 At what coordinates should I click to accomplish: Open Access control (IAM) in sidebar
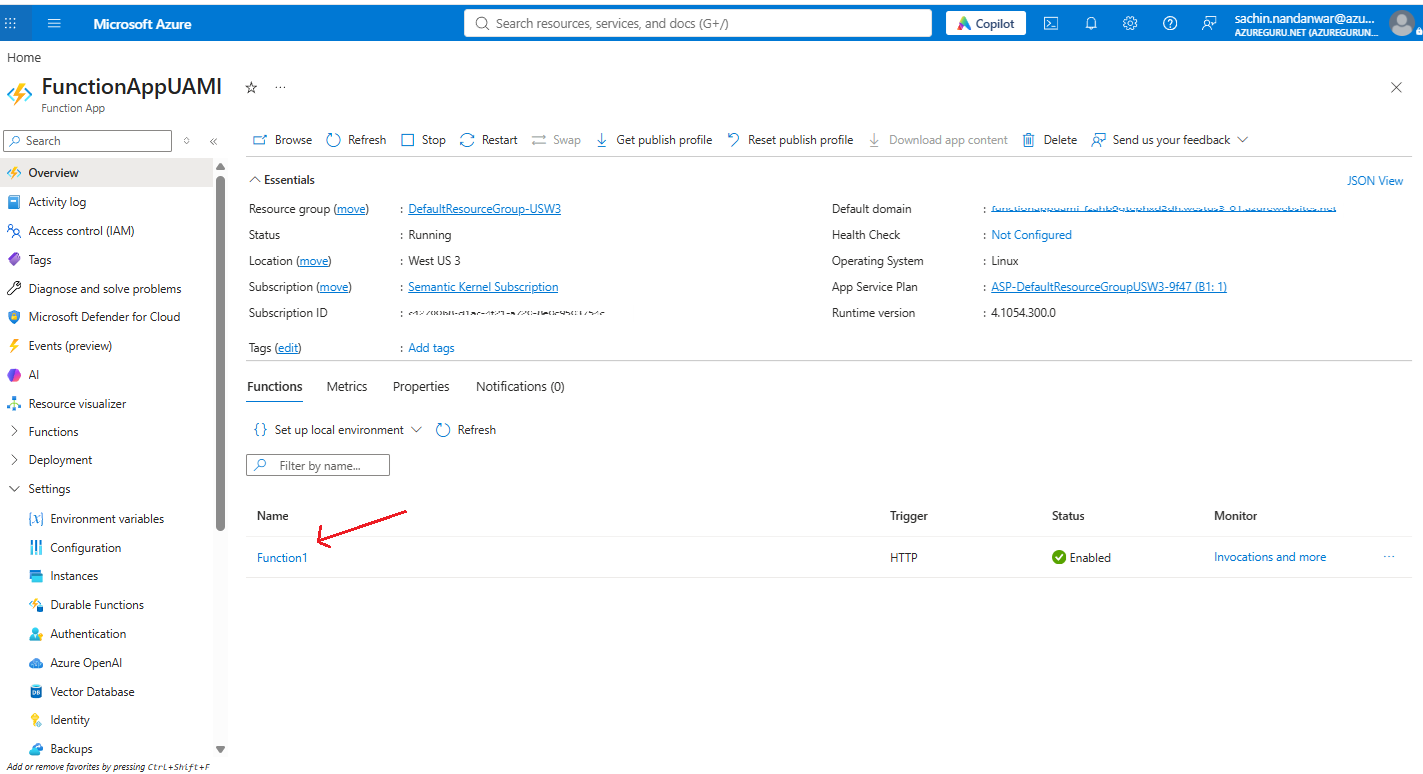tap(81, 231)
